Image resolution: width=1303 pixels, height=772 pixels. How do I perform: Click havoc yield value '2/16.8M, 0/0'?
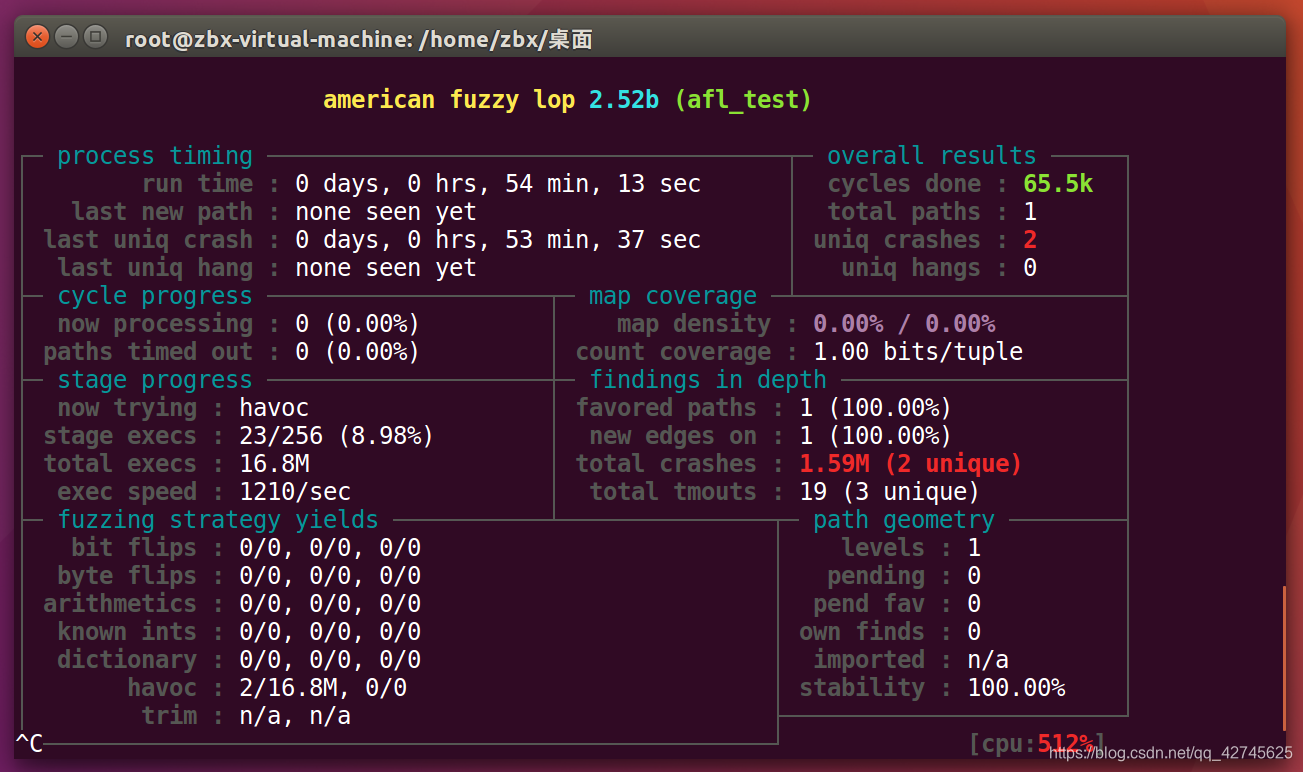coord(323,688)
